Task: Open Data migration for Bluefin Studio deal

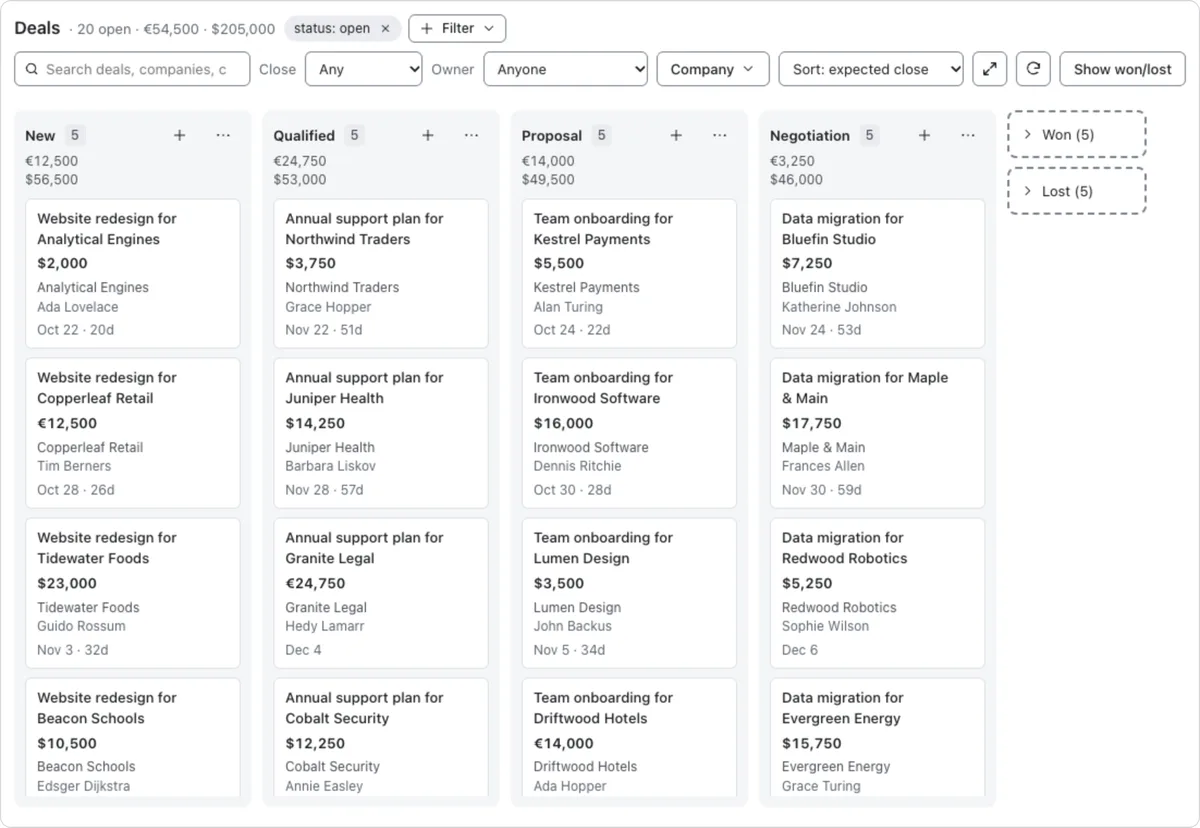Action: [877, 274]
